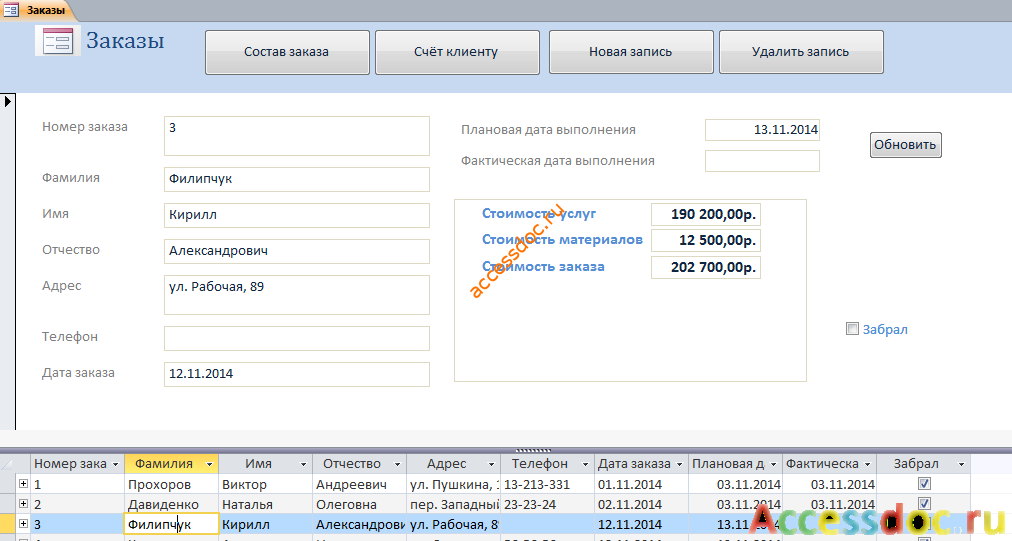This screenshot has height=541, width=1012.
Task: Click the Номер заказа input field
Action: pyautogui.click(x=297, y=136)
